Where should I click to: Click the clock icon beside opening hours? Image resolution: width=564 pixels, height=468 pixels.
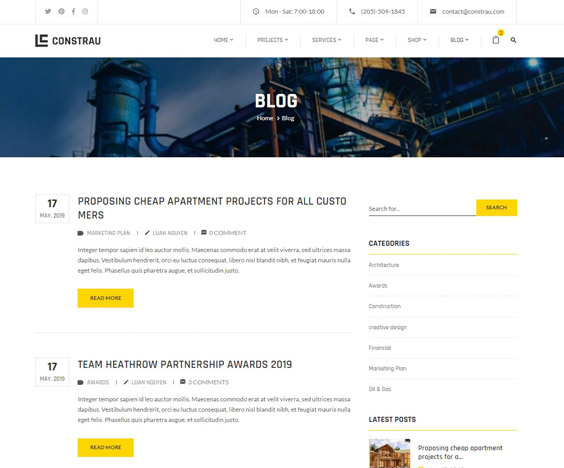click(256, 12)
